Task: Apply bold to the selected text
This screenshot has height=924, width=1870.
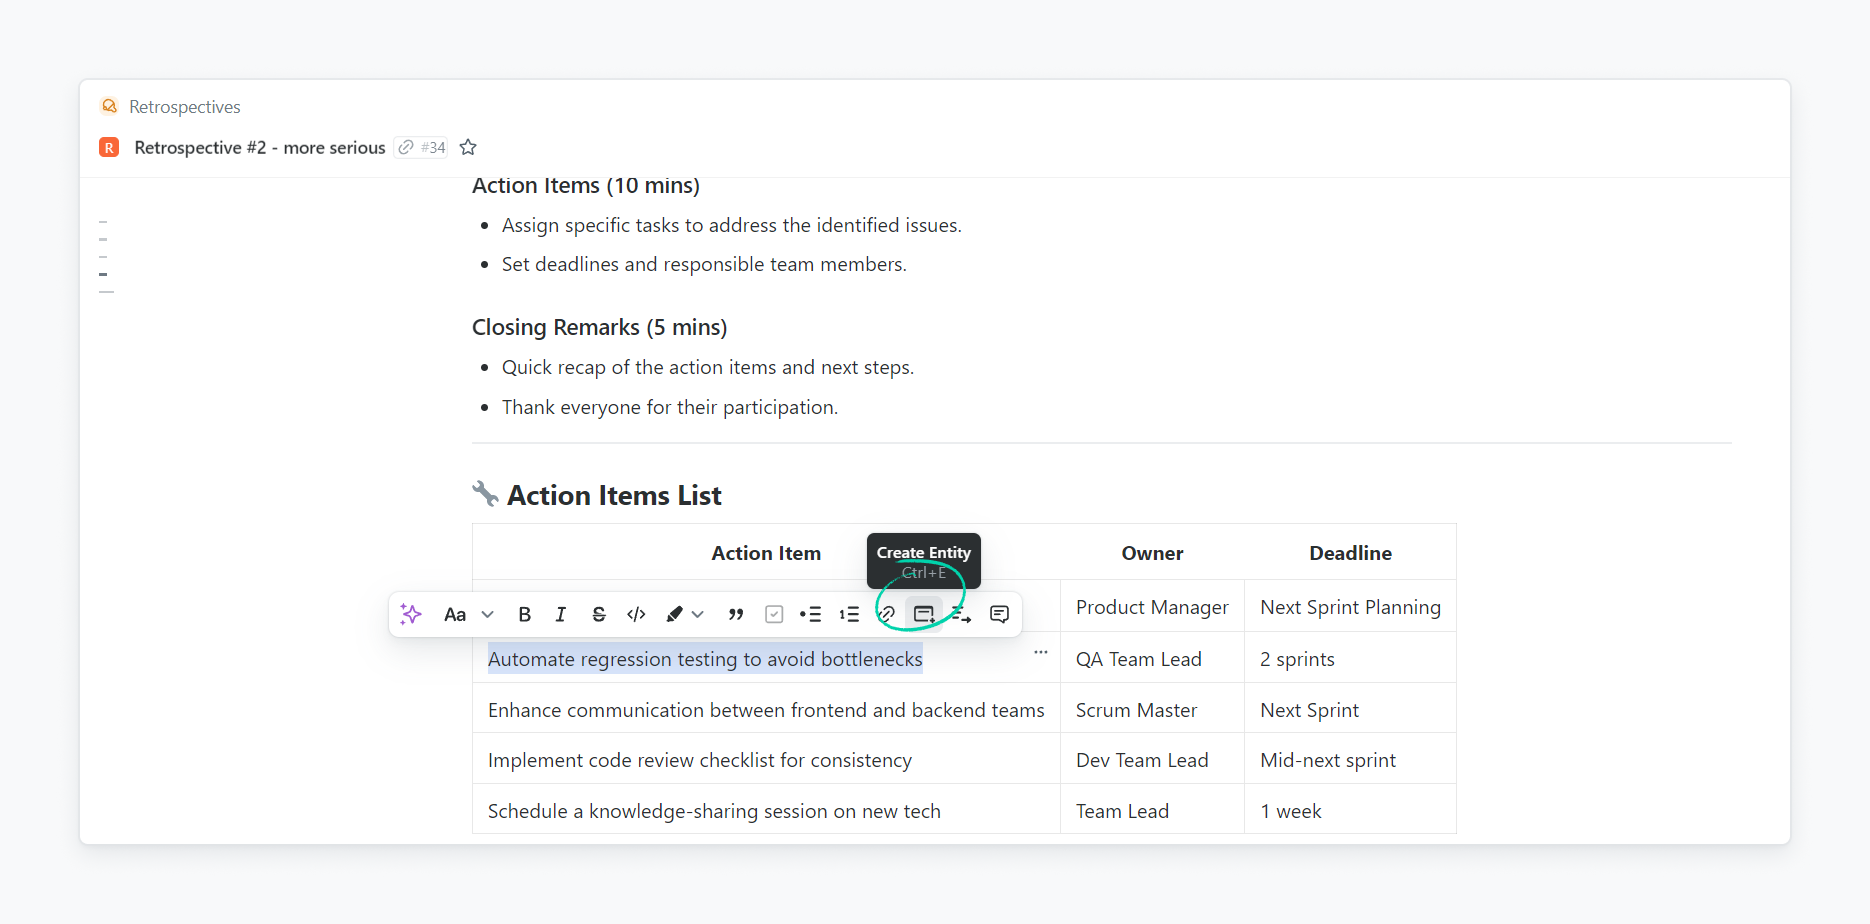Action: [x=524, y=614]
